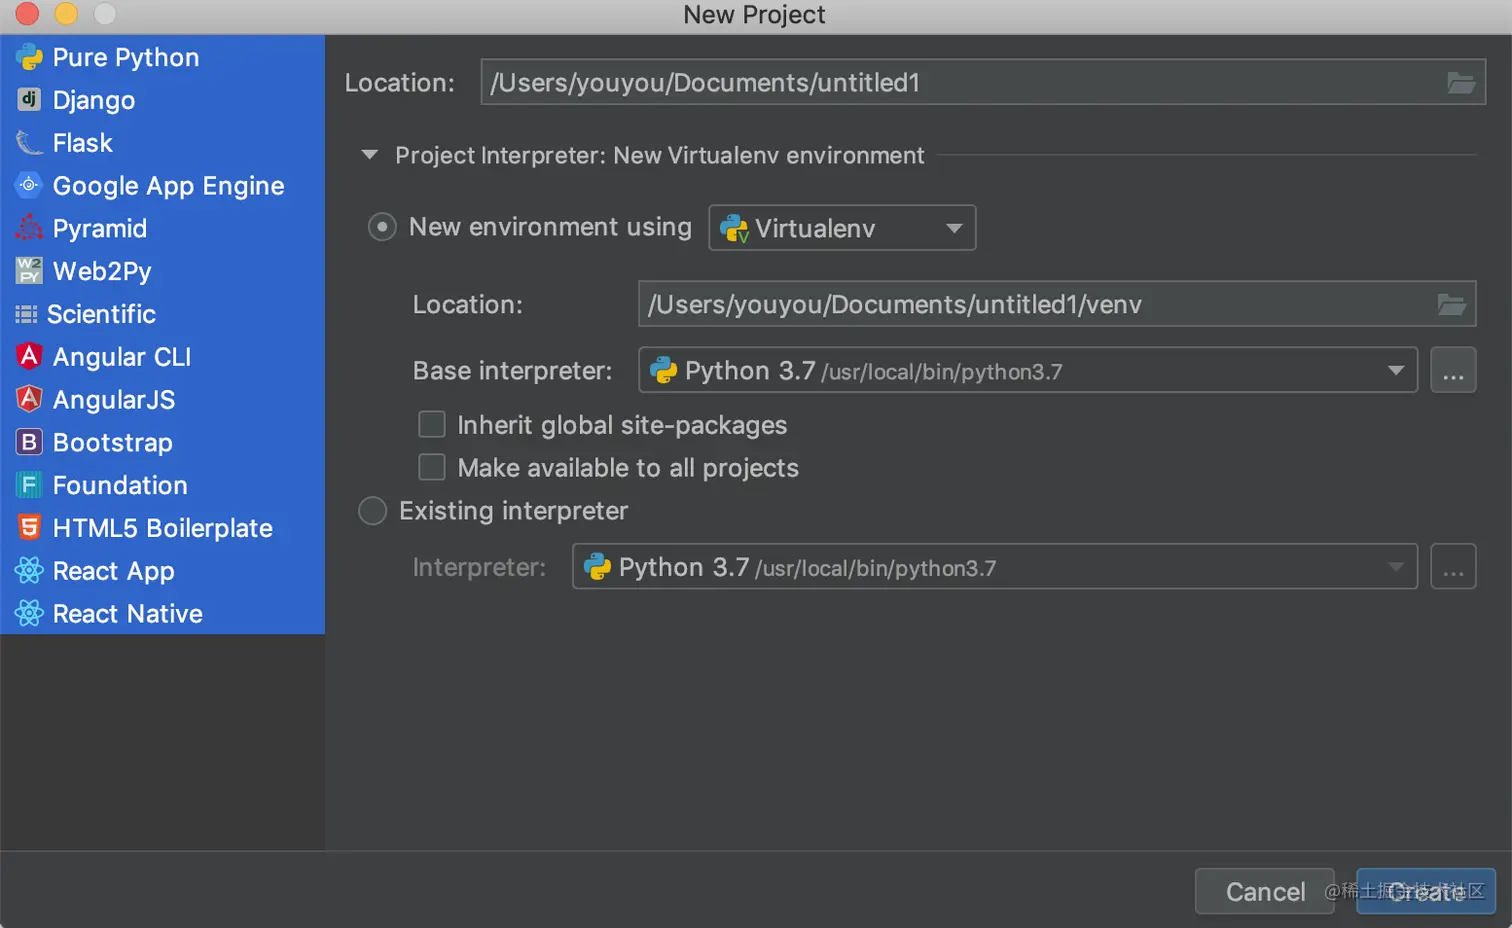Screen dimensions: 1512x928
Task: Enable Inherit global site-packages checkbox
Action: pos(432,425)
